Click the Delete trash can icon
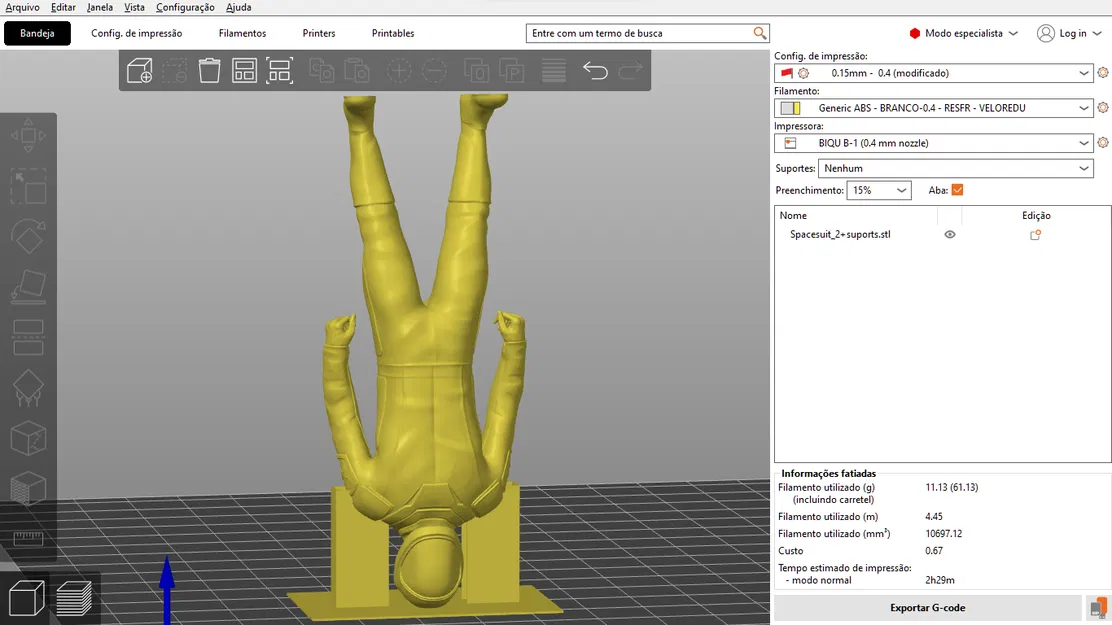 209,70
